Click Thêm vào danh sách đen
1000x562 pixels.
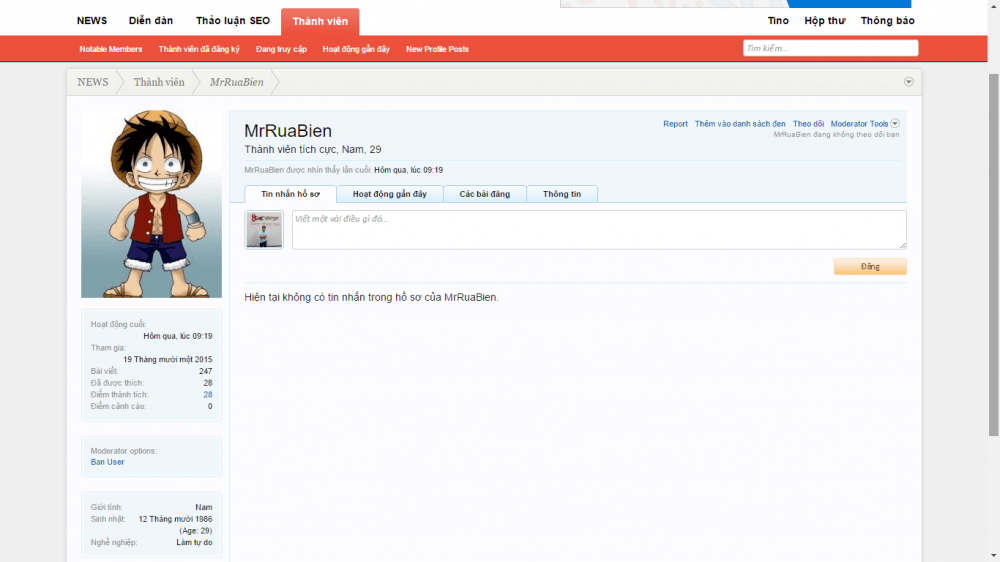tap(740, 124)
